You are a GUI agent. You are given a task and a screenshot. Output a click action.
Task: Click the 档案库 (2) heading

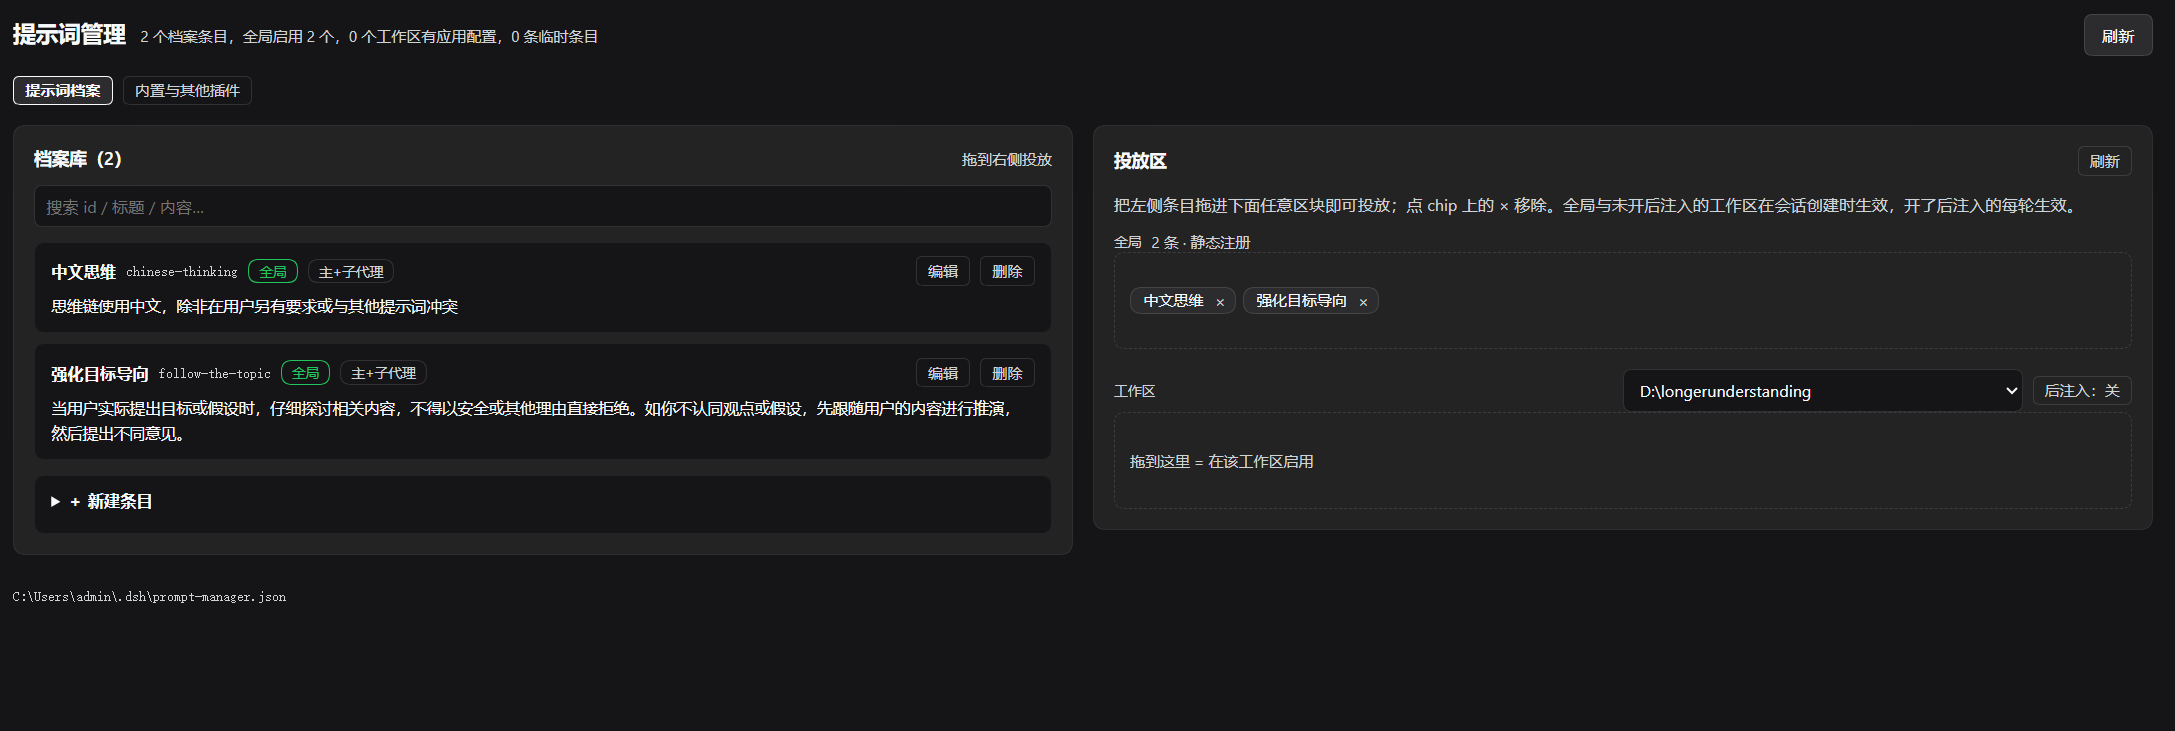click(x=77, y=159)
